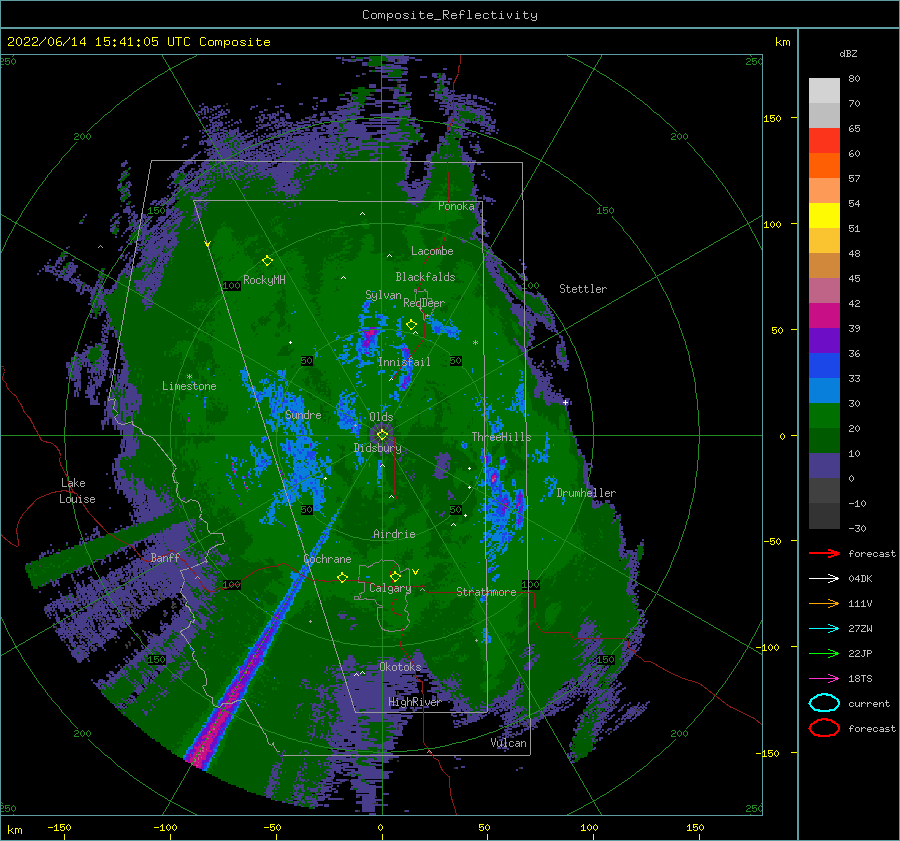Click the white plus marker north of Drumheller
Viewport: 900px width, 841px height.
point(566,402)
